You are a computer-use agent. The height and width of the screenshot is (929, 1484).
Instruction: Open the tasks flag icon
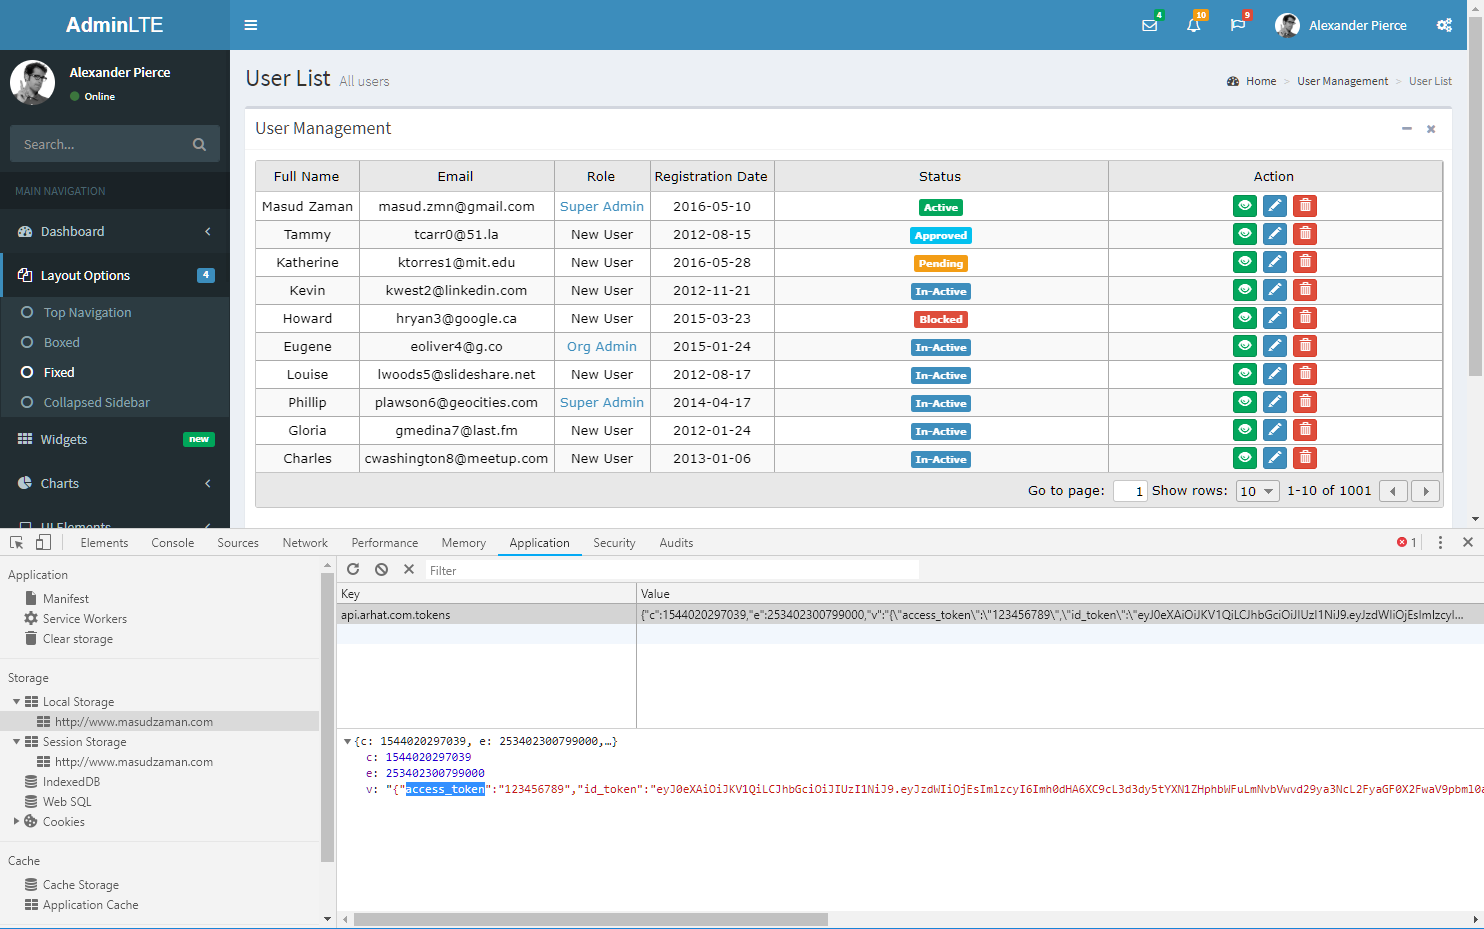[1237, 25]
